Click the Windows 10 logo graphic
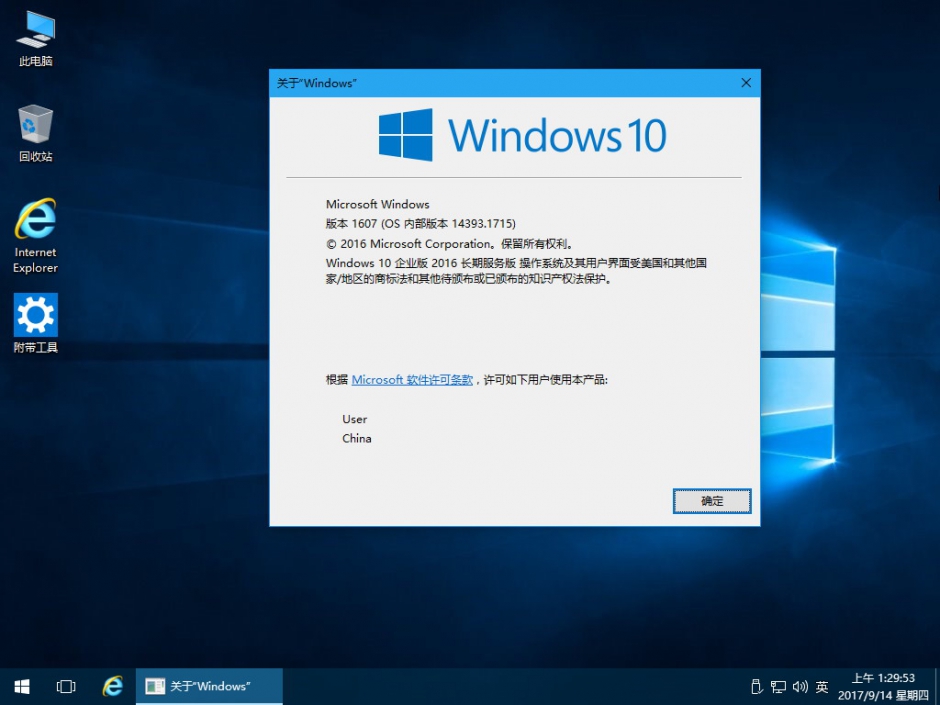This screenshot has height=705, width=940. click(x=522, y=134)
